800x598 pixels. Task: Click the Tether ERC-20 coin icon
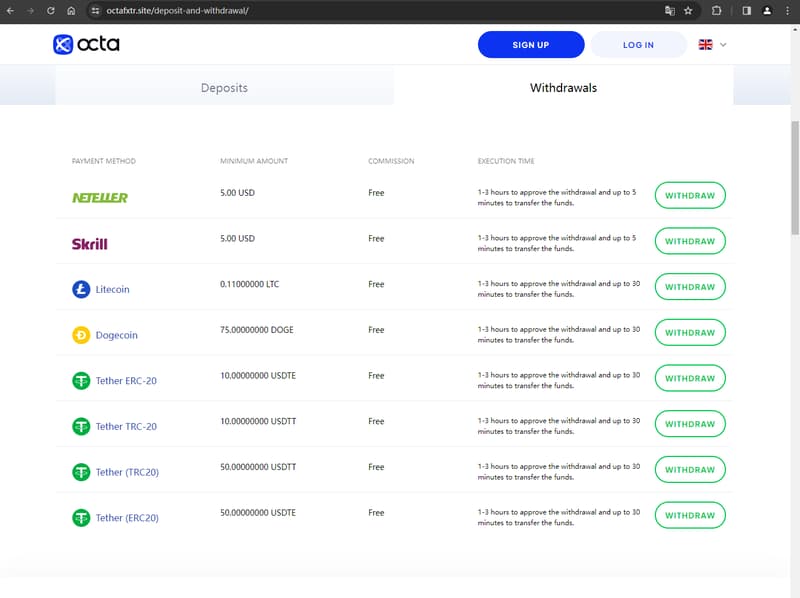(81, 381)
